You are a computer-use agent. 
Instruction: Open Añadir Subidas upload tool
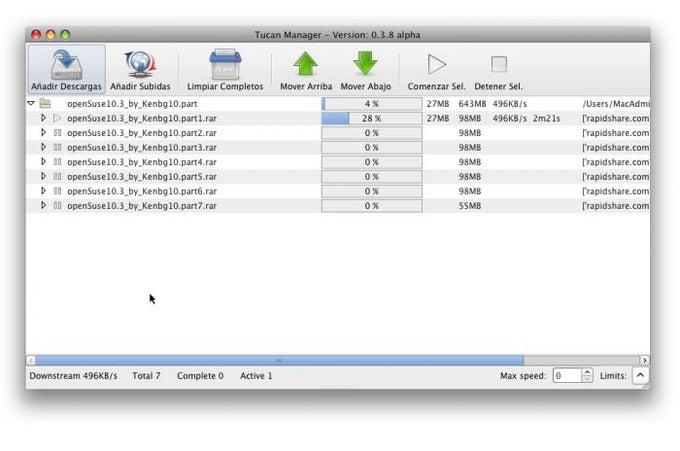(140, 69)
